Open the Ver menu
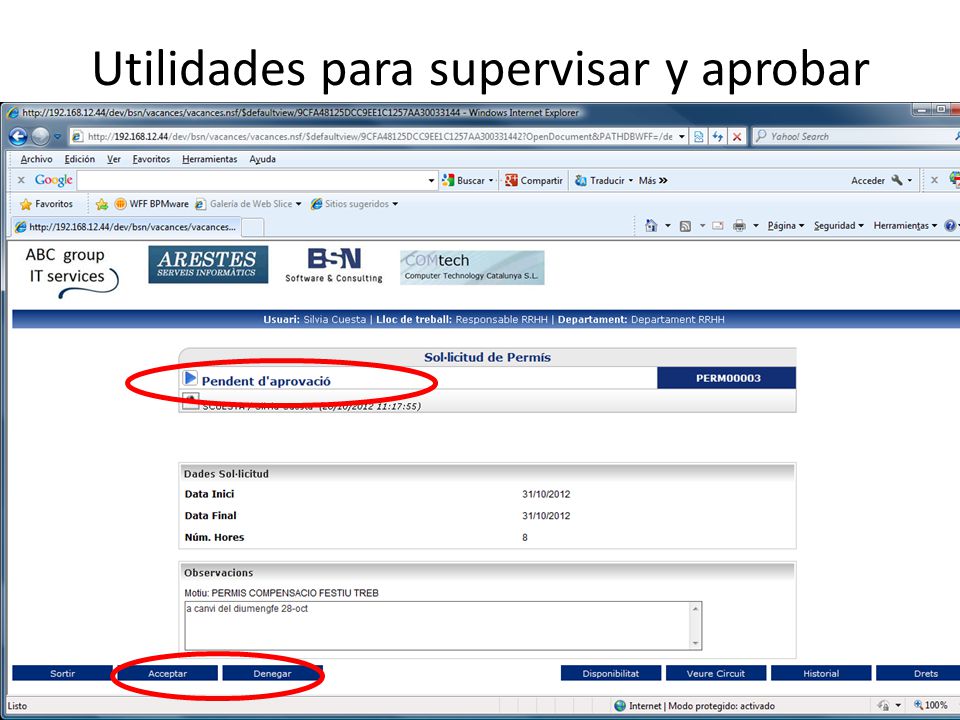Image resolution: width=960 pixels, height=720 pixels. pyautogui.click(x=114, y=159)
